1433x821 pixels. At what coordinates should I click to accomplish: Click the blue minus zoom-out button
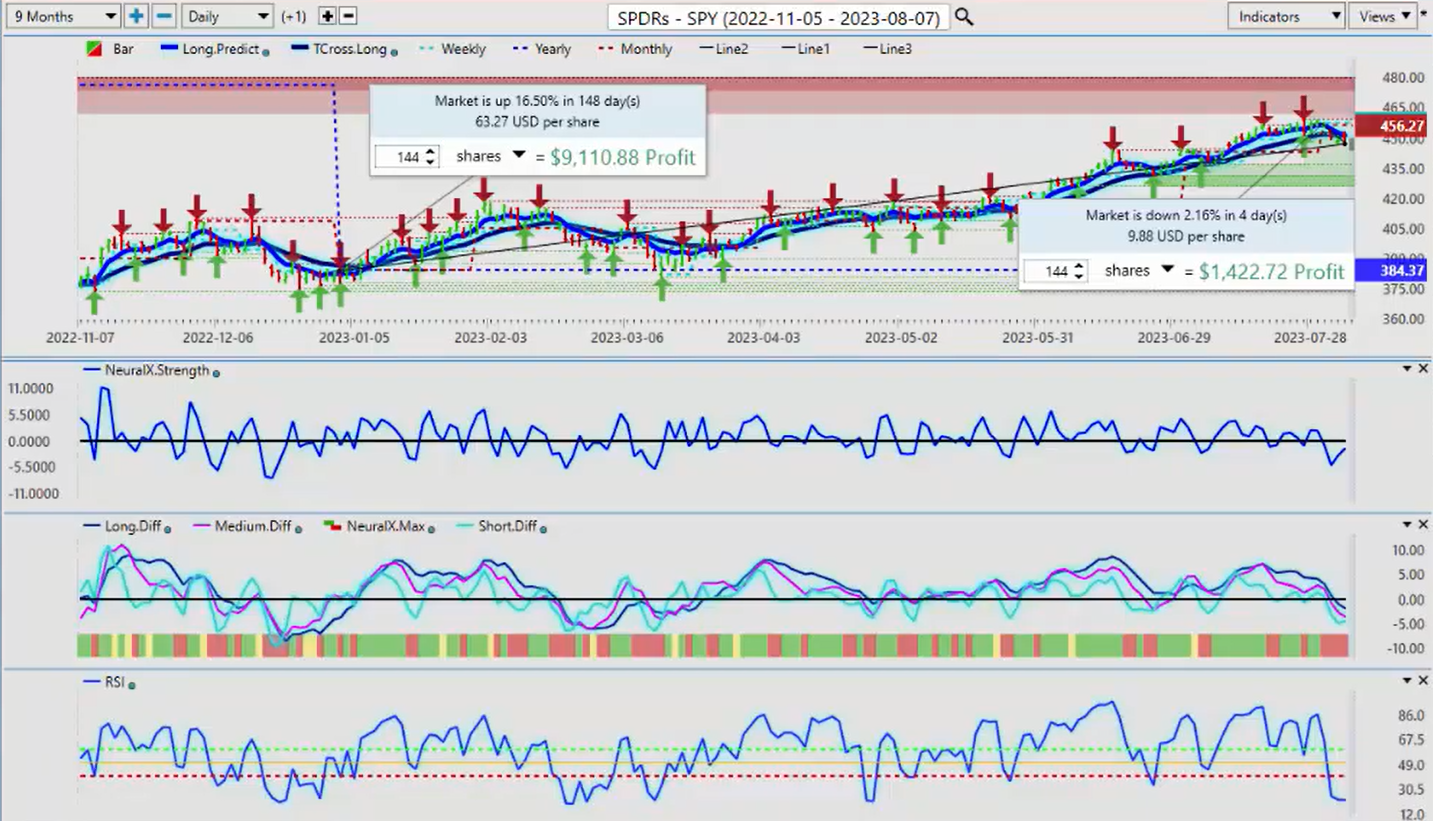[165, 16]
